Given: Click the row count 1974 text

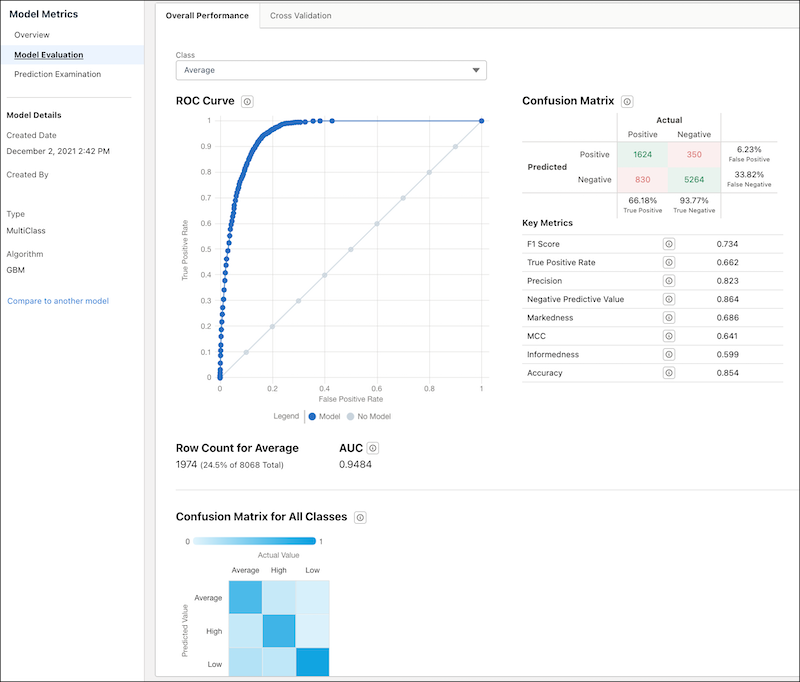Looking at the screenshot, I should tap(186, 465).
